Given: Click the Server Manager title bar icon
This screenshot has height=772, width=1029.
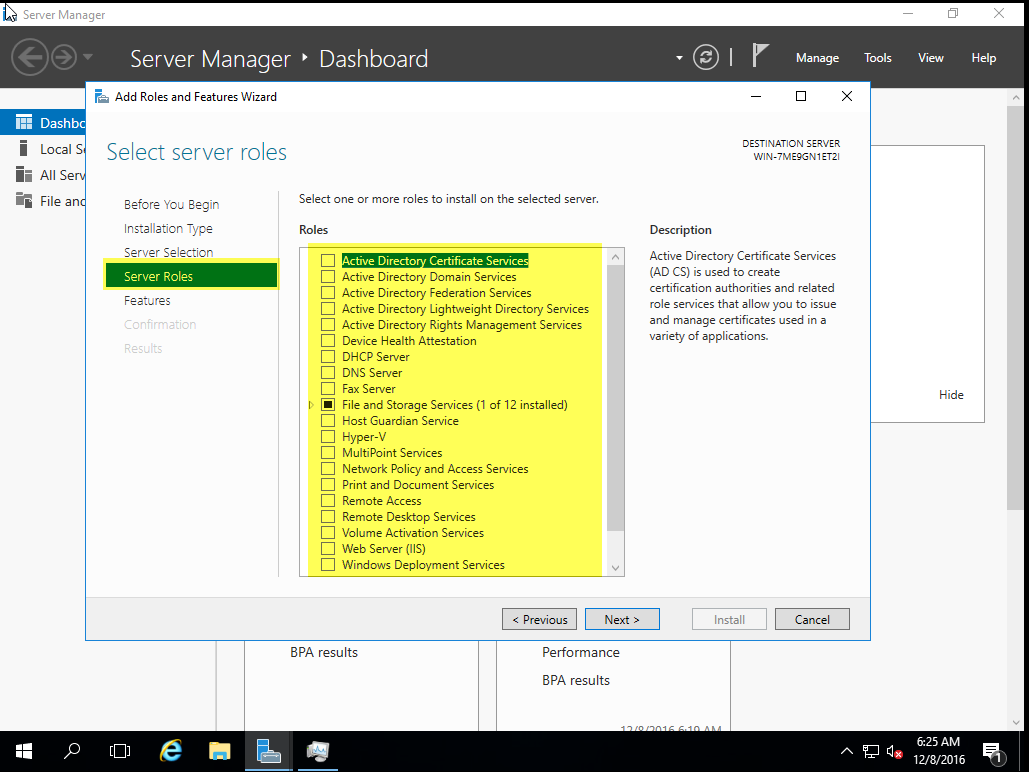Looking at the screenshot, I should (x=10, y=13).
